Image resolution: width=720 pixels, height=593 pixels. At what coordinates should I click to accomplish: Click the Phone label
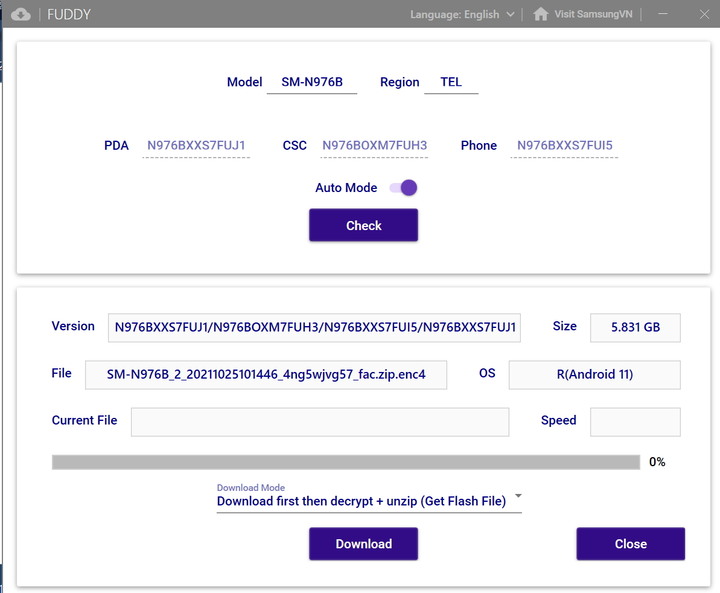478,146
